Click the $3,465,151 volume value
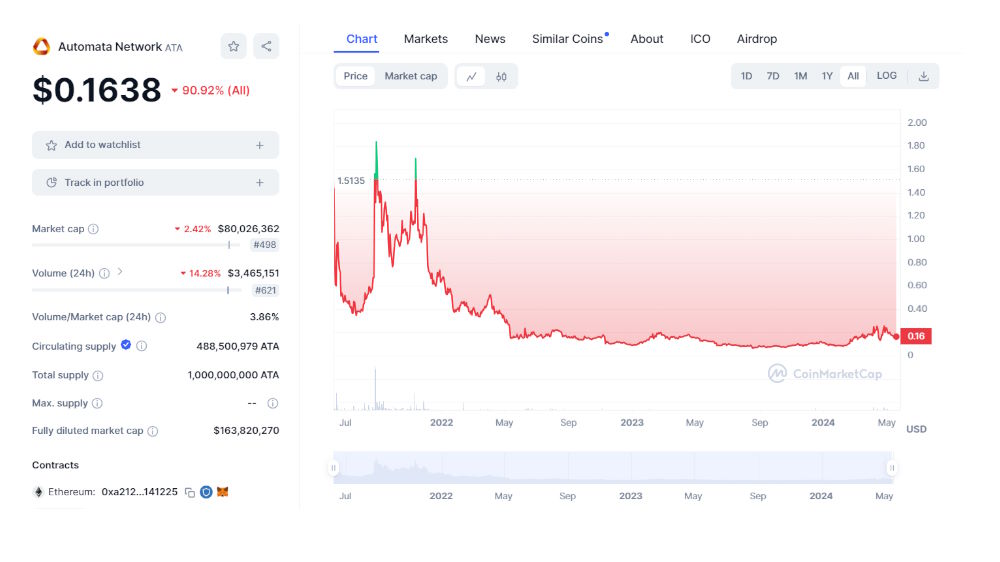The image size is (1000, 562). pyautogui.click(x=253, y=273)
